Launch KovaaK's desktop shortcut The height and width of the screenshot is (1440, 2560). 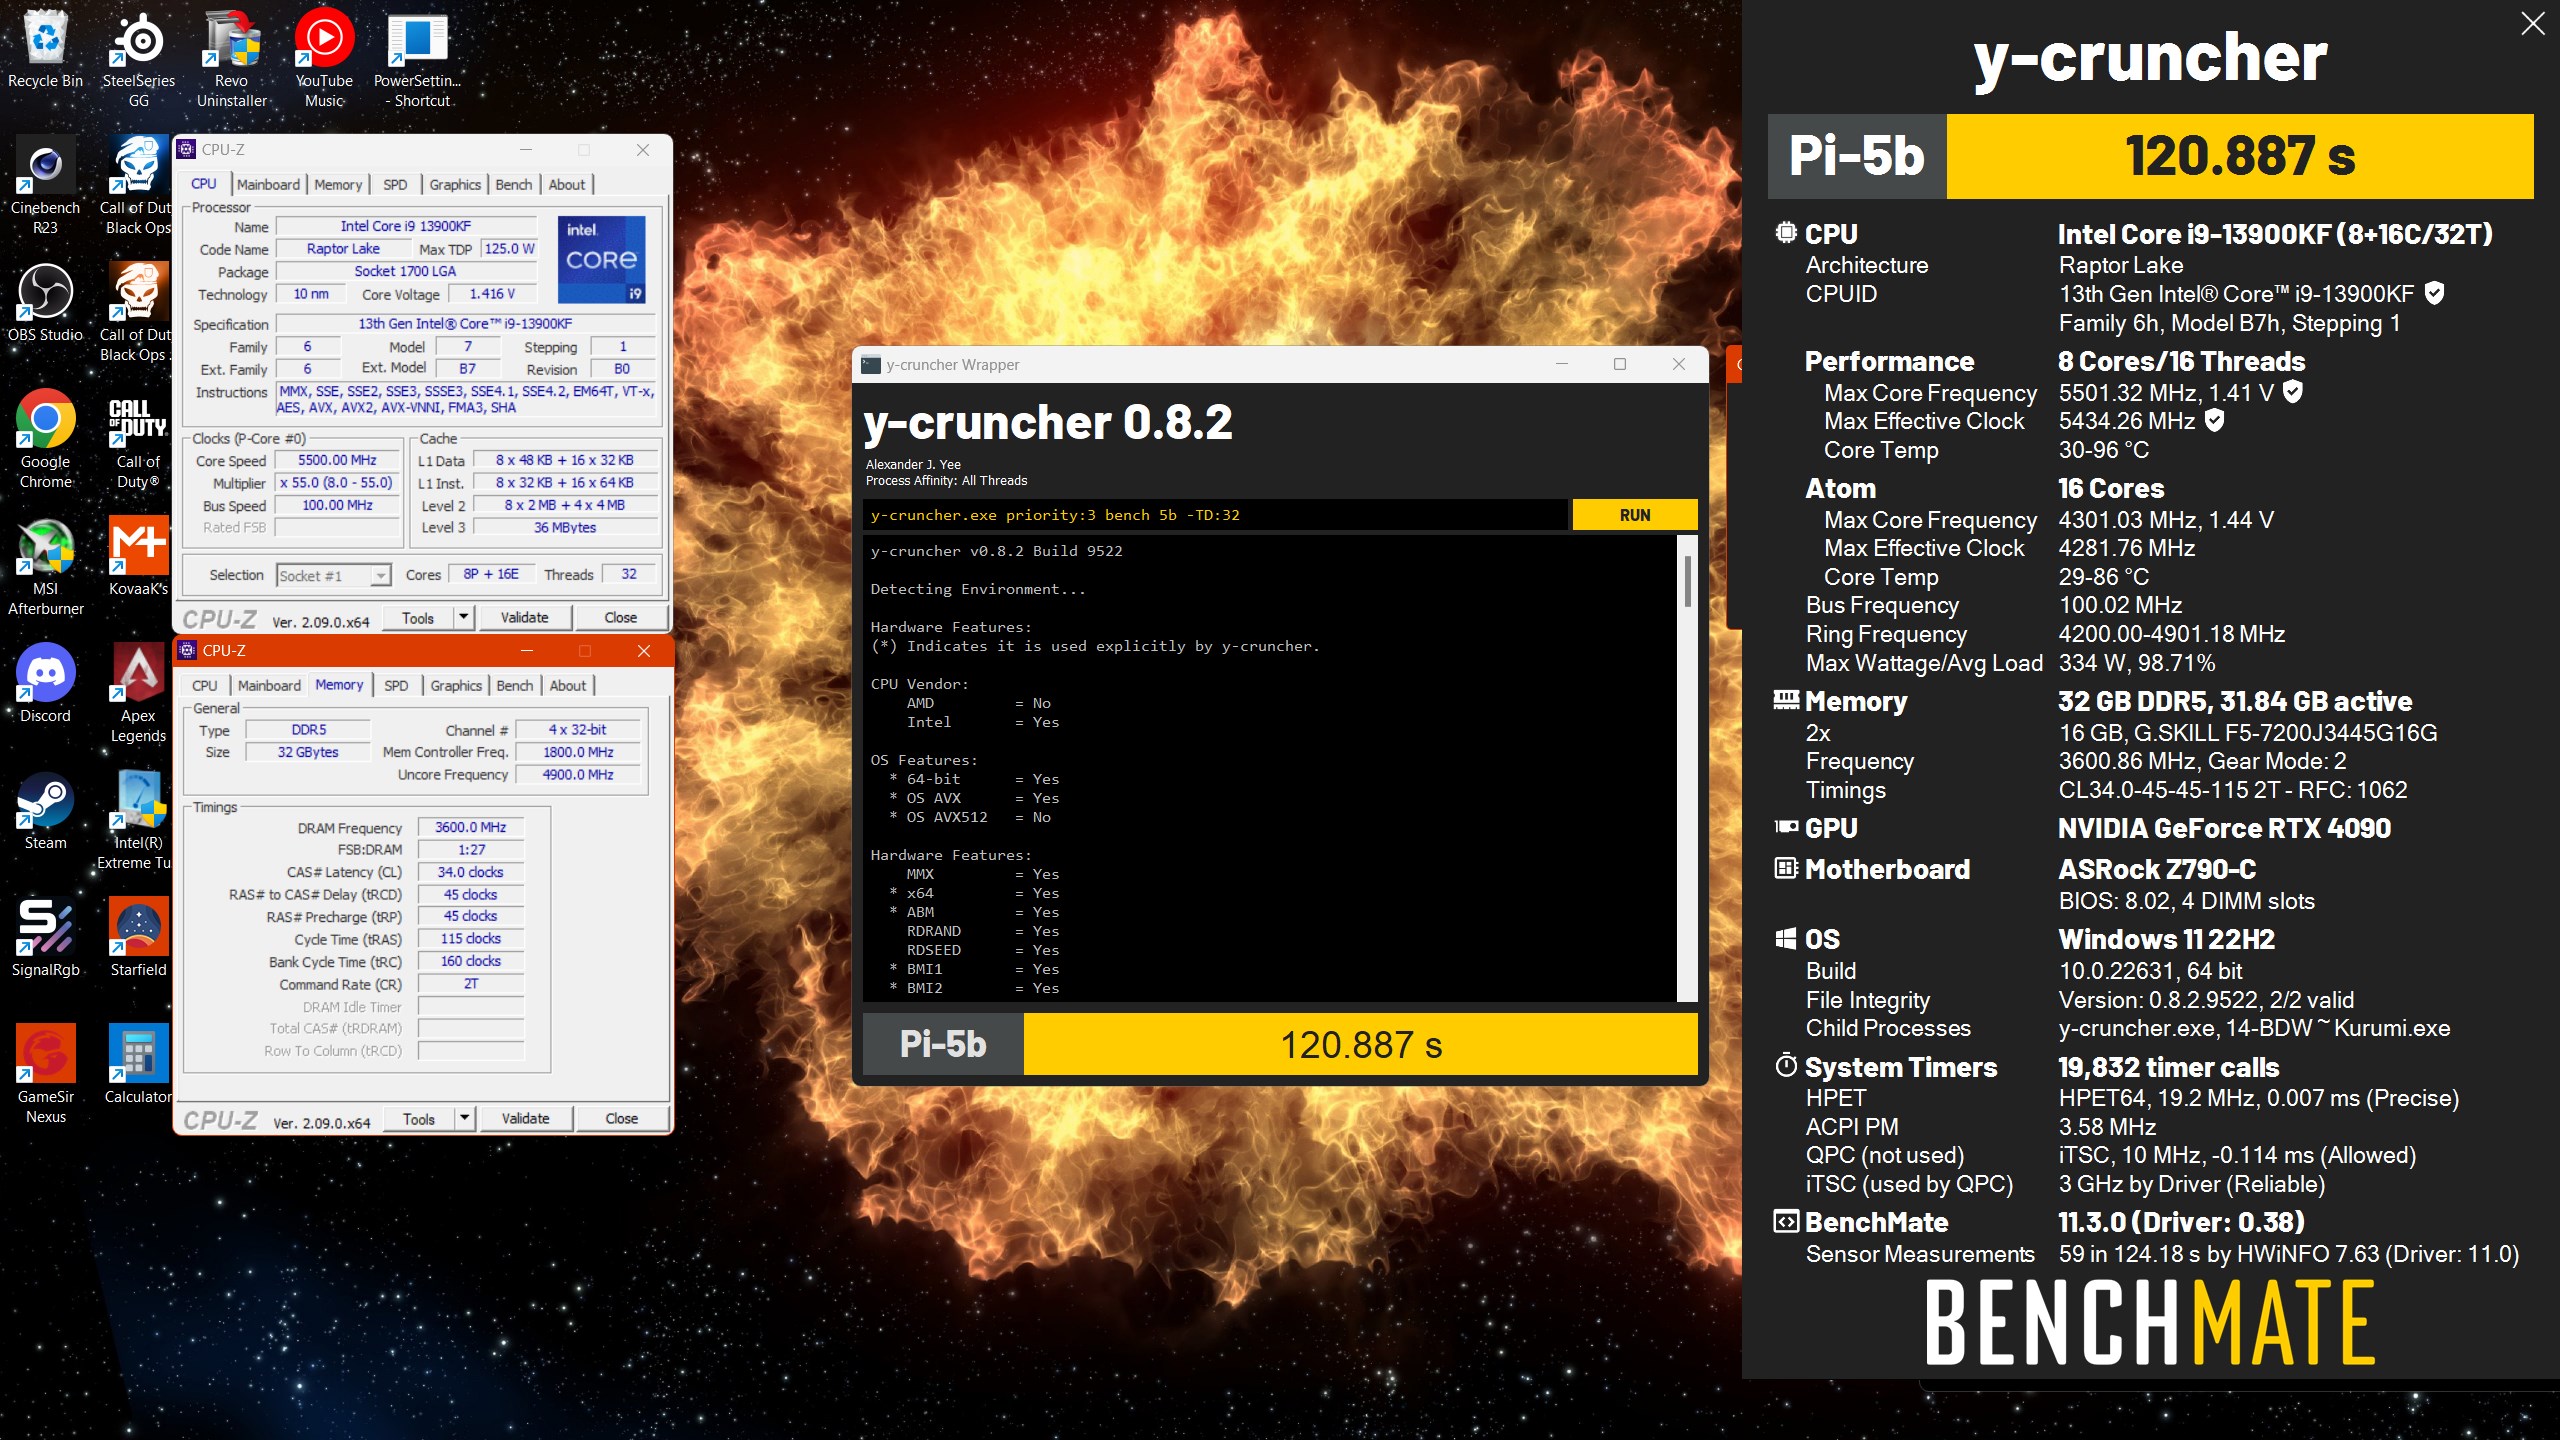pyautogui.click(x=138, y=557)
